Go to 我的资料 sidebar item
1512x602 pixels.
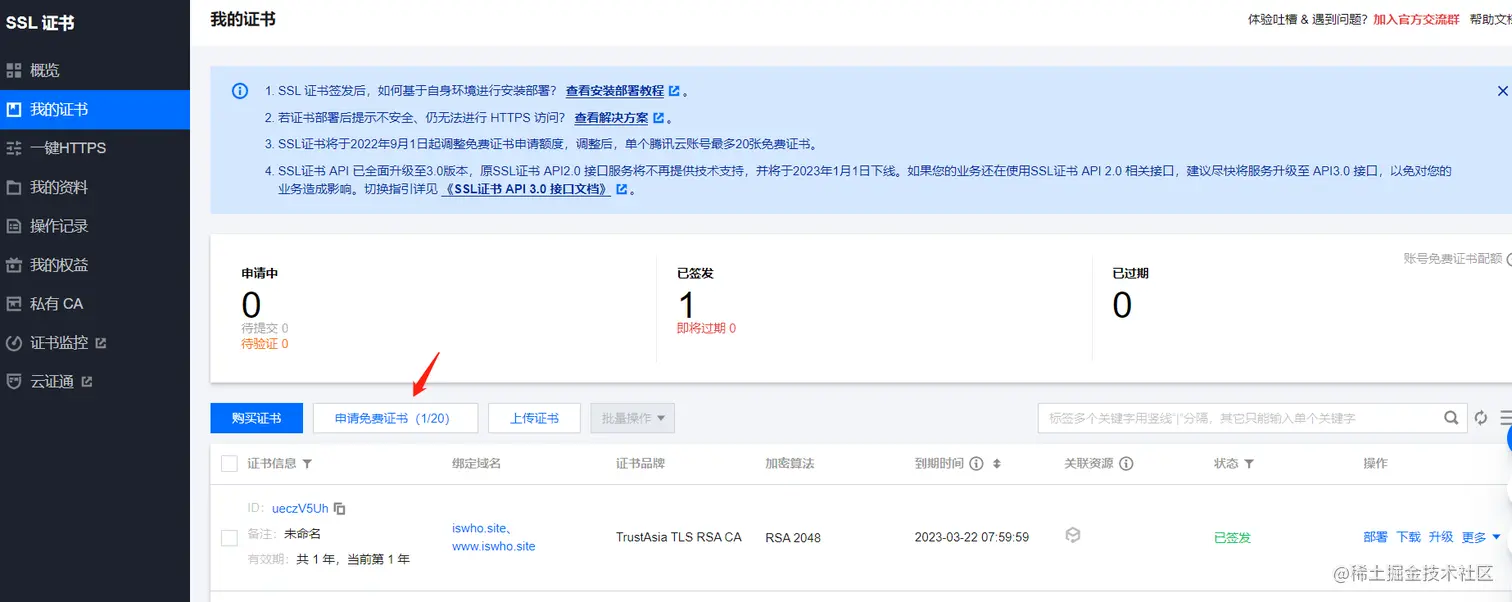coord(95,187)
